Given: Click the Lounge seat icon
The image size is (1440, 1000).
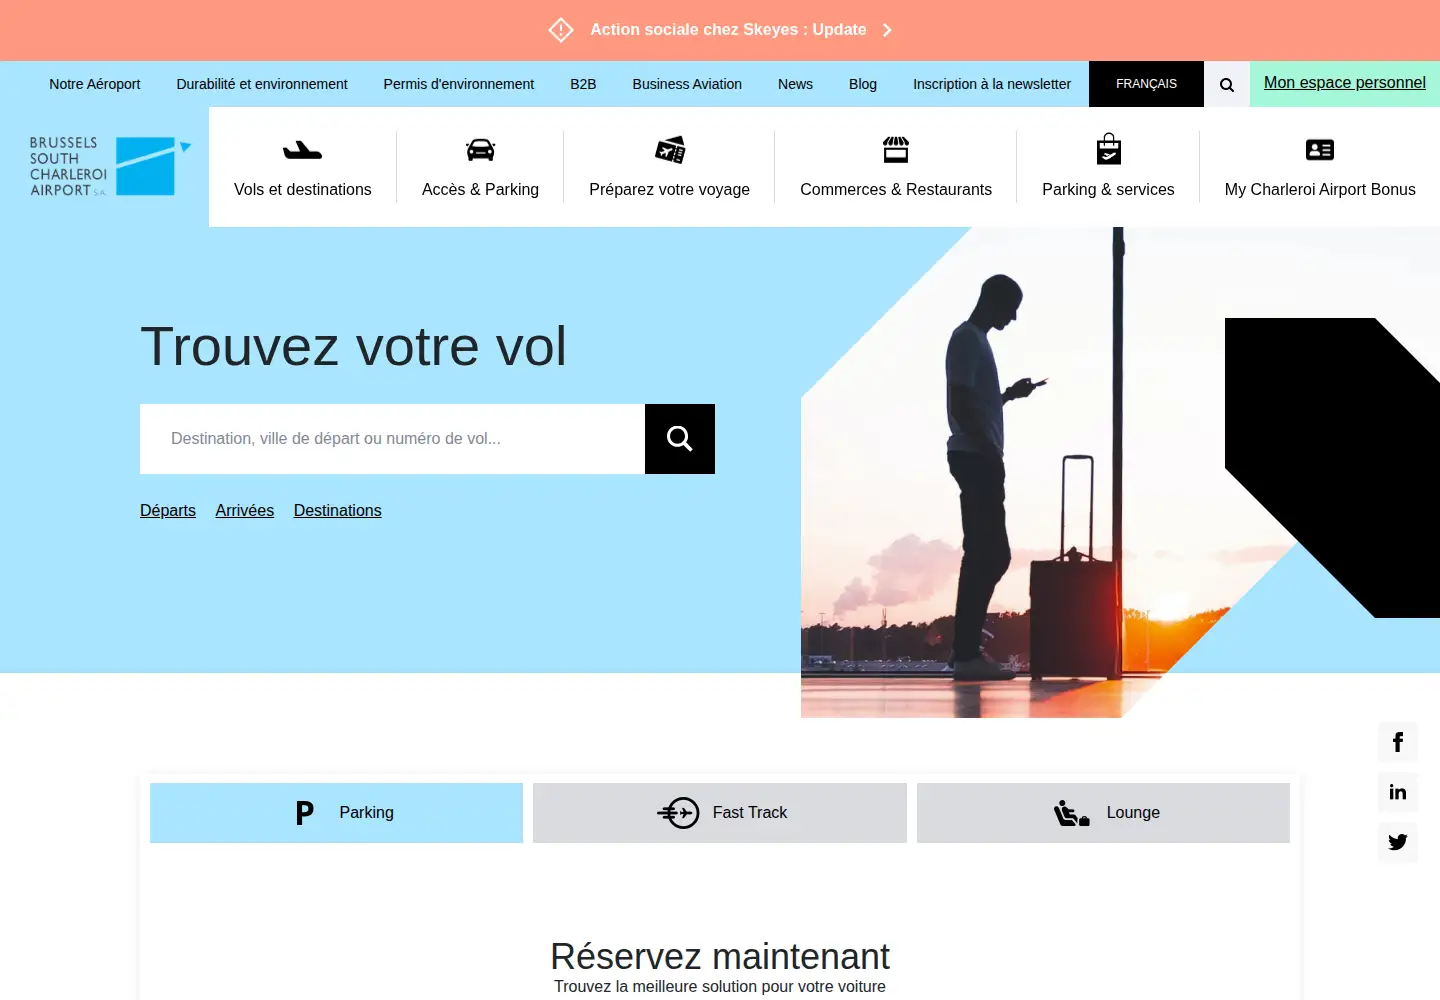Looking at the screenshot, I should [x=1071, y=813].
